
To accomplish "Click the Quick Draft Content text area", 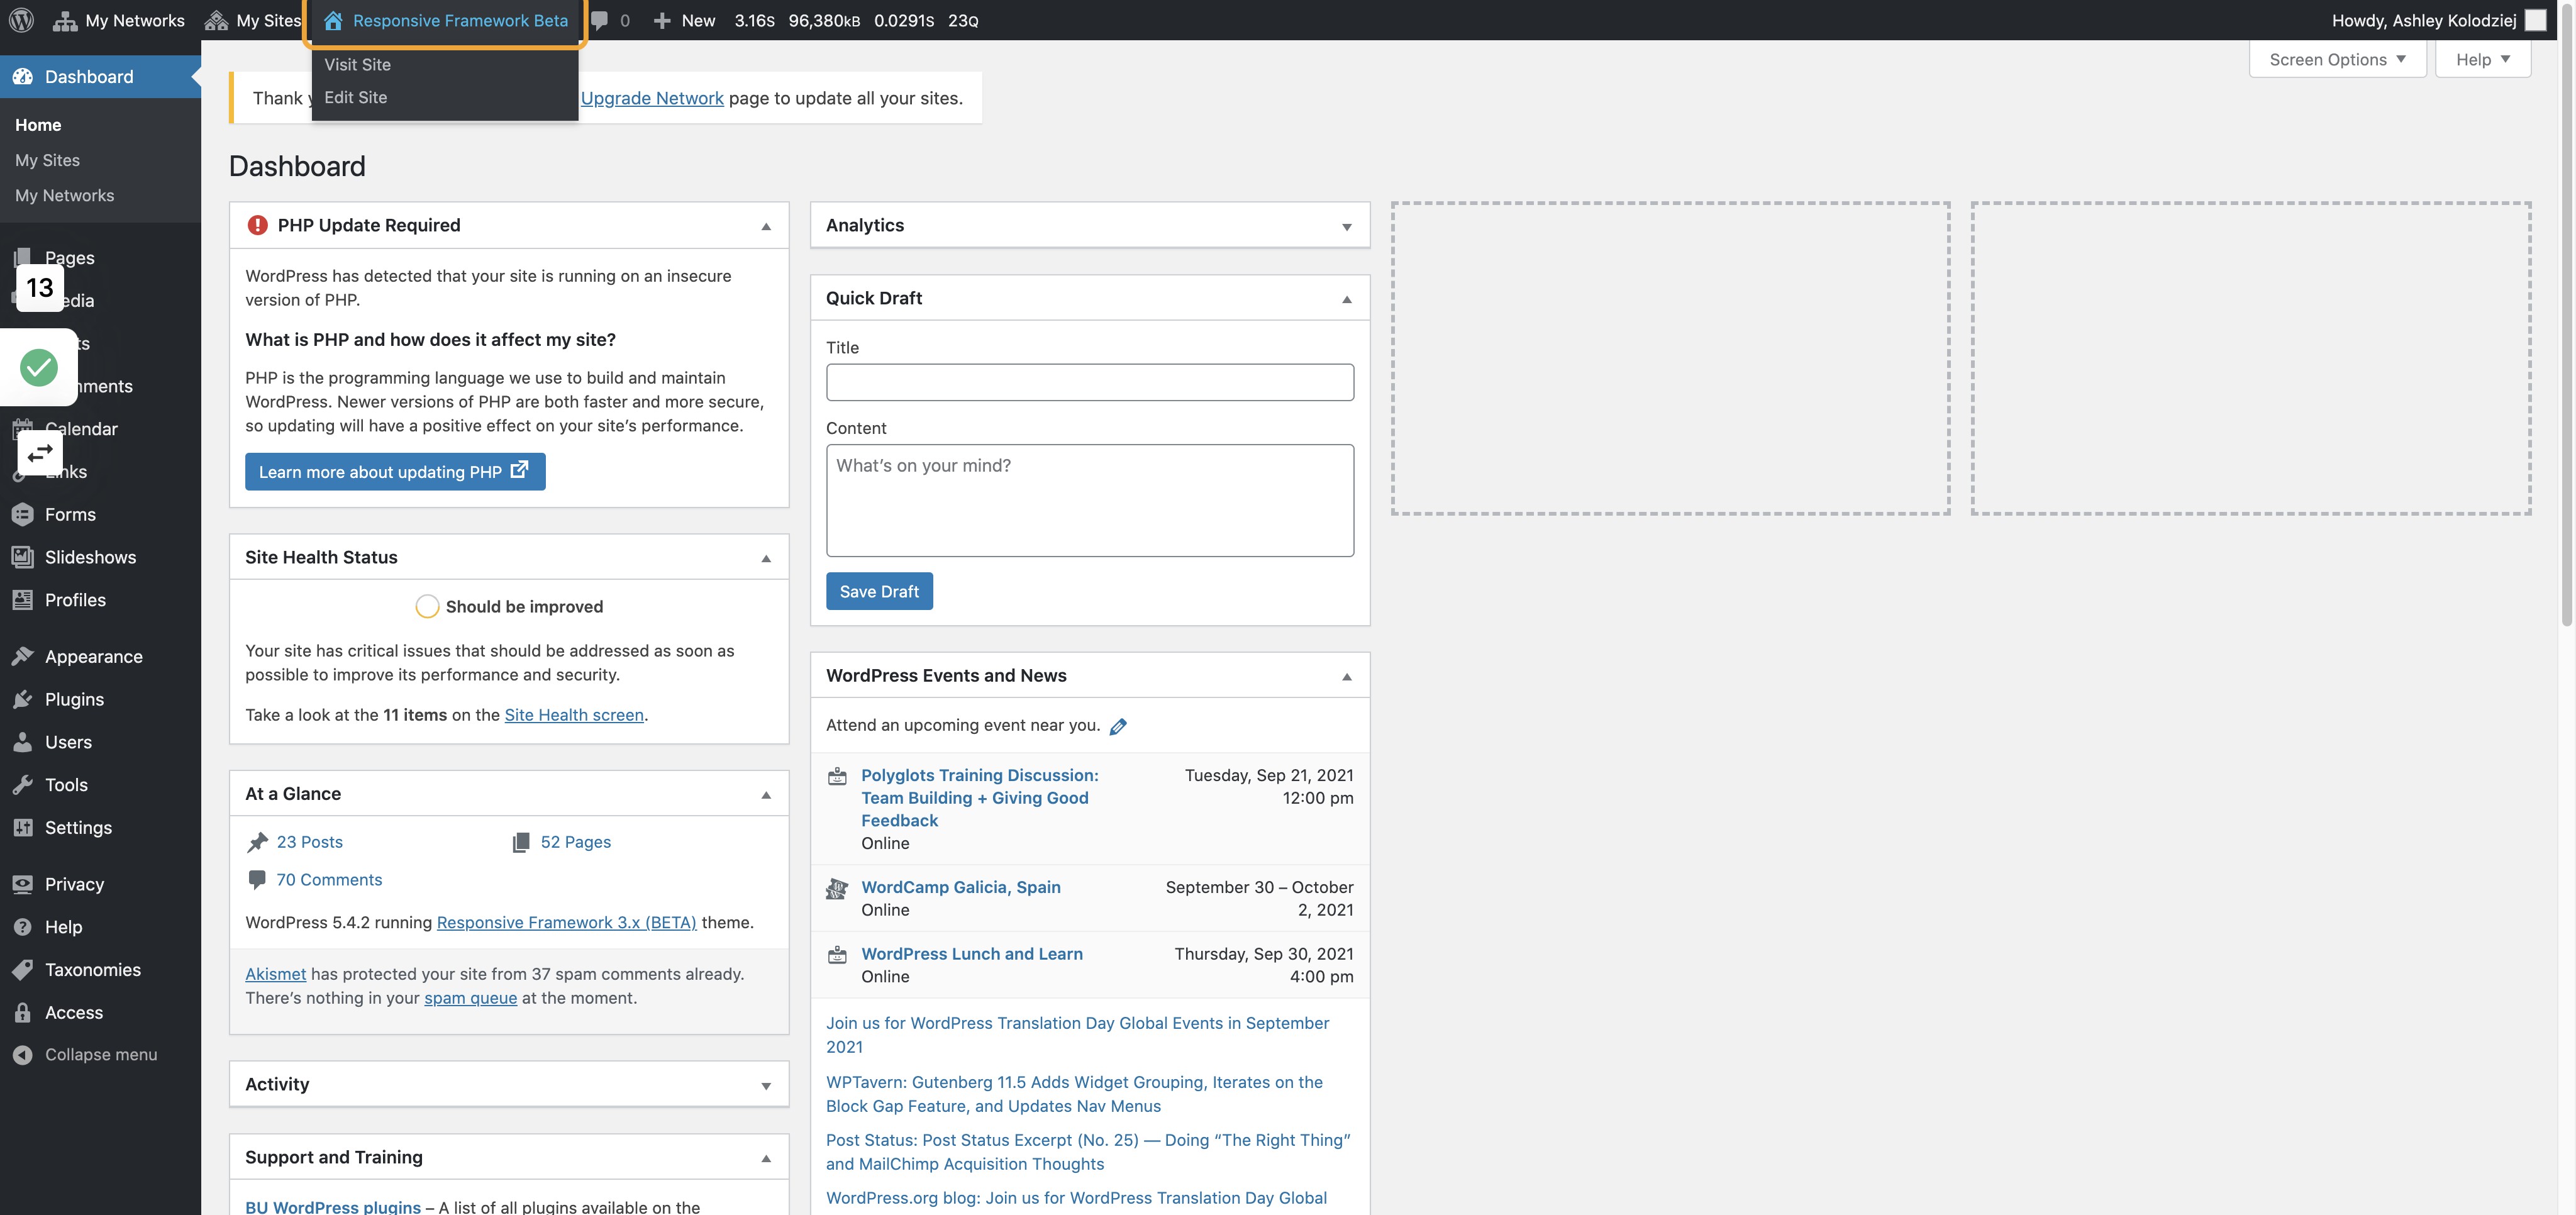I will [1090, 500].
